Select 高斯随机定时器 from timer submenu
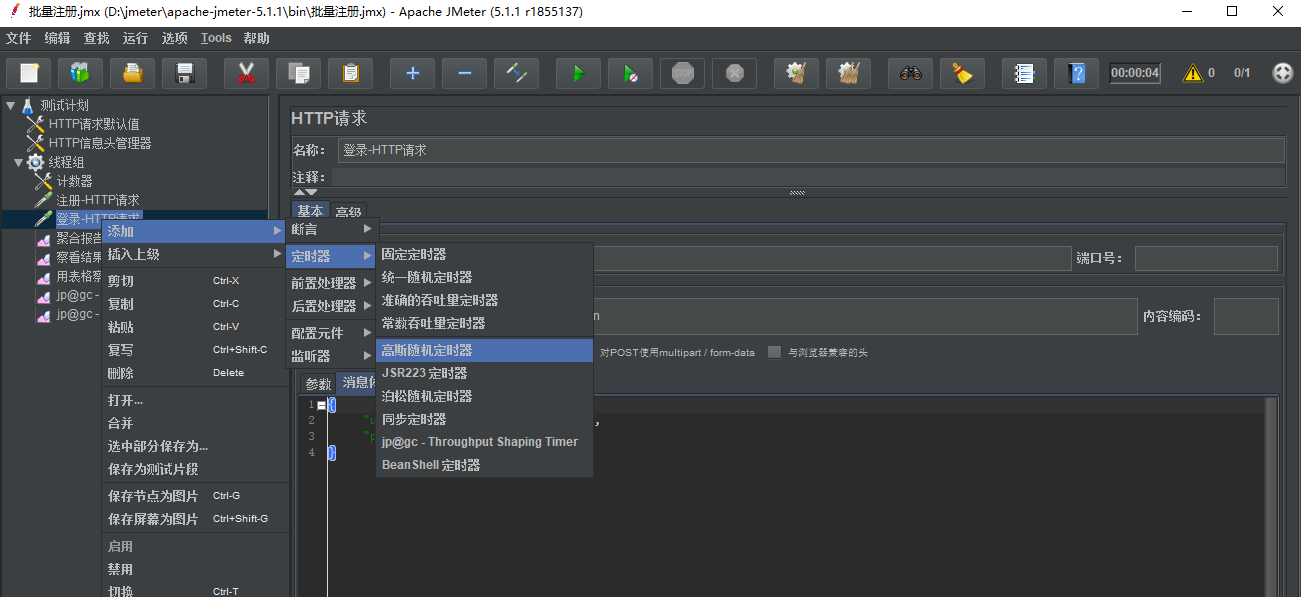1301x597 pixels. 485,350
